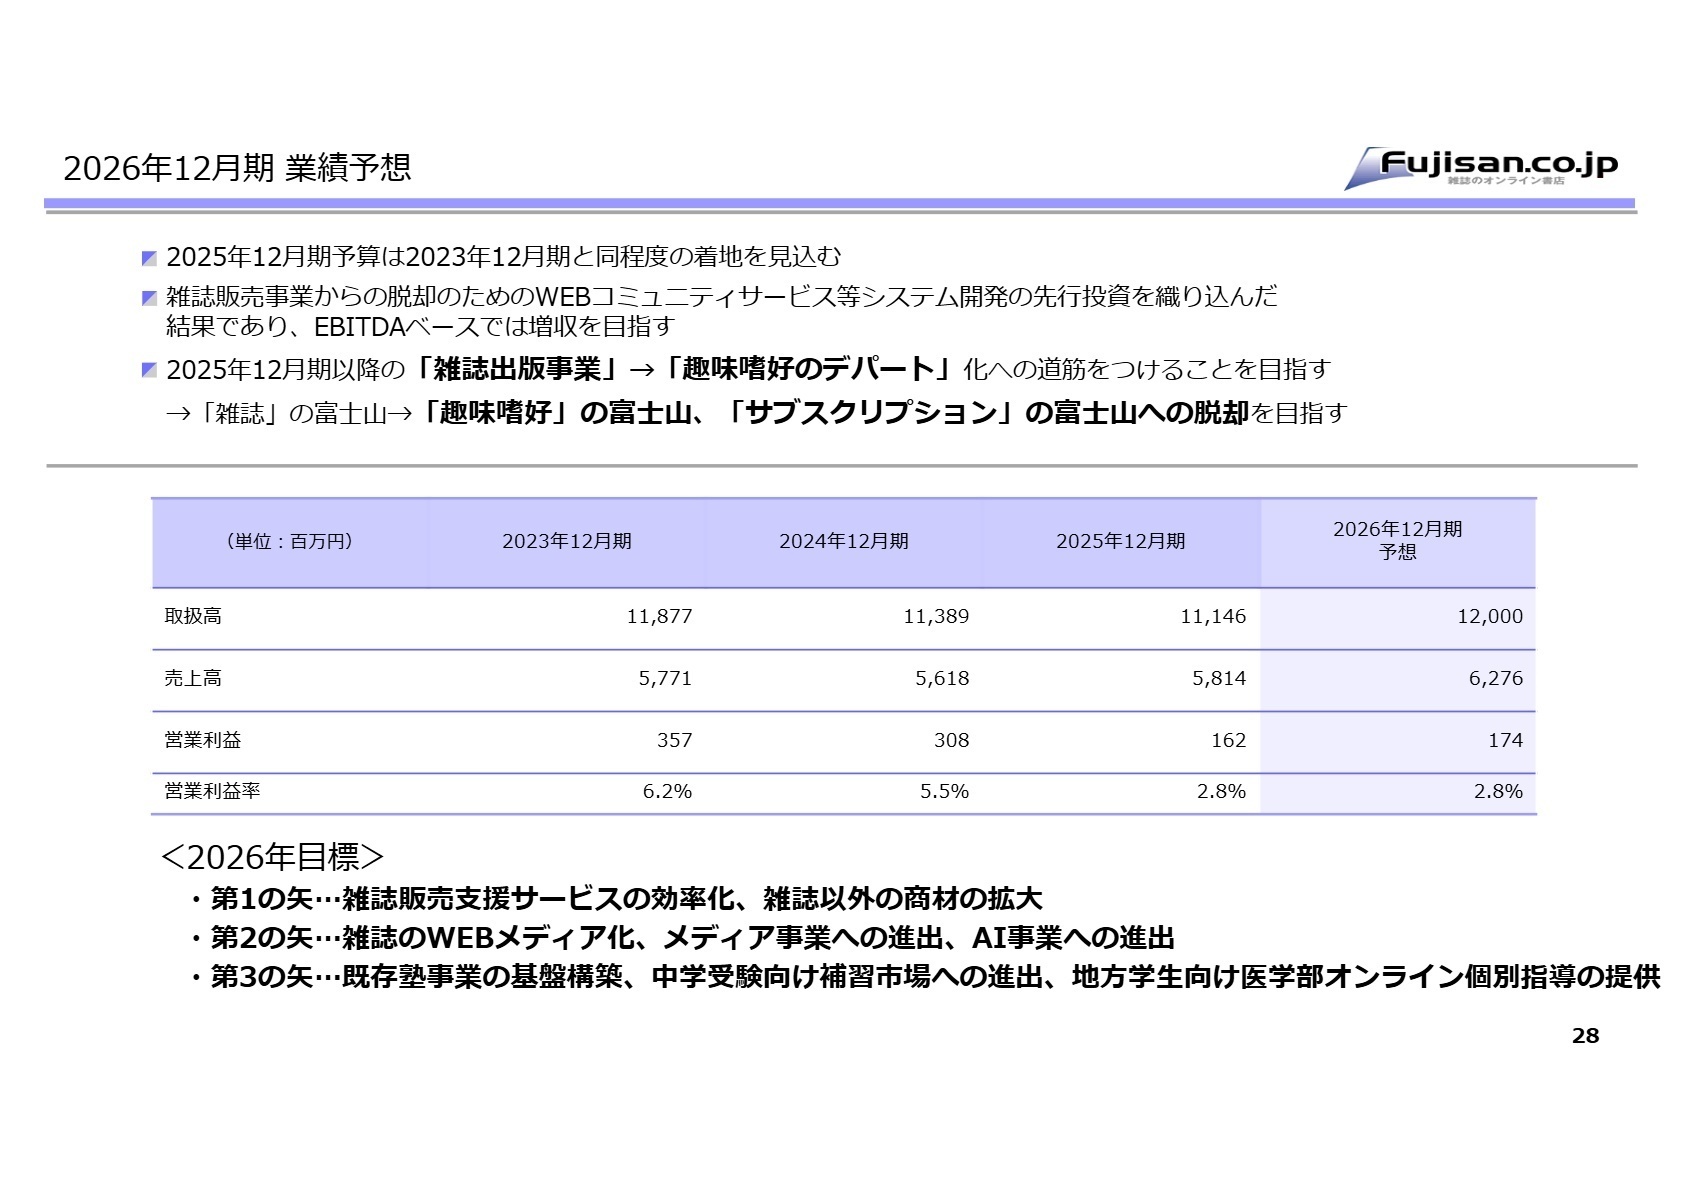Select the bullet icon before 2025年12月期以降 line

click(148, 369)
